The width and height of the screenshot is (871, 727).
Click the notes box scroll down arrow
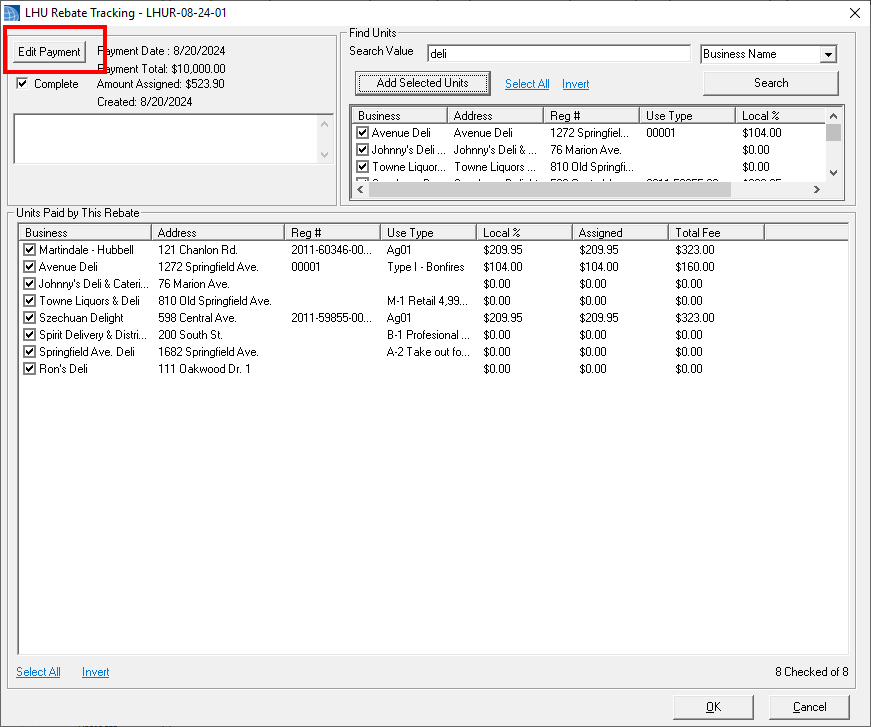tap(325, 154)
